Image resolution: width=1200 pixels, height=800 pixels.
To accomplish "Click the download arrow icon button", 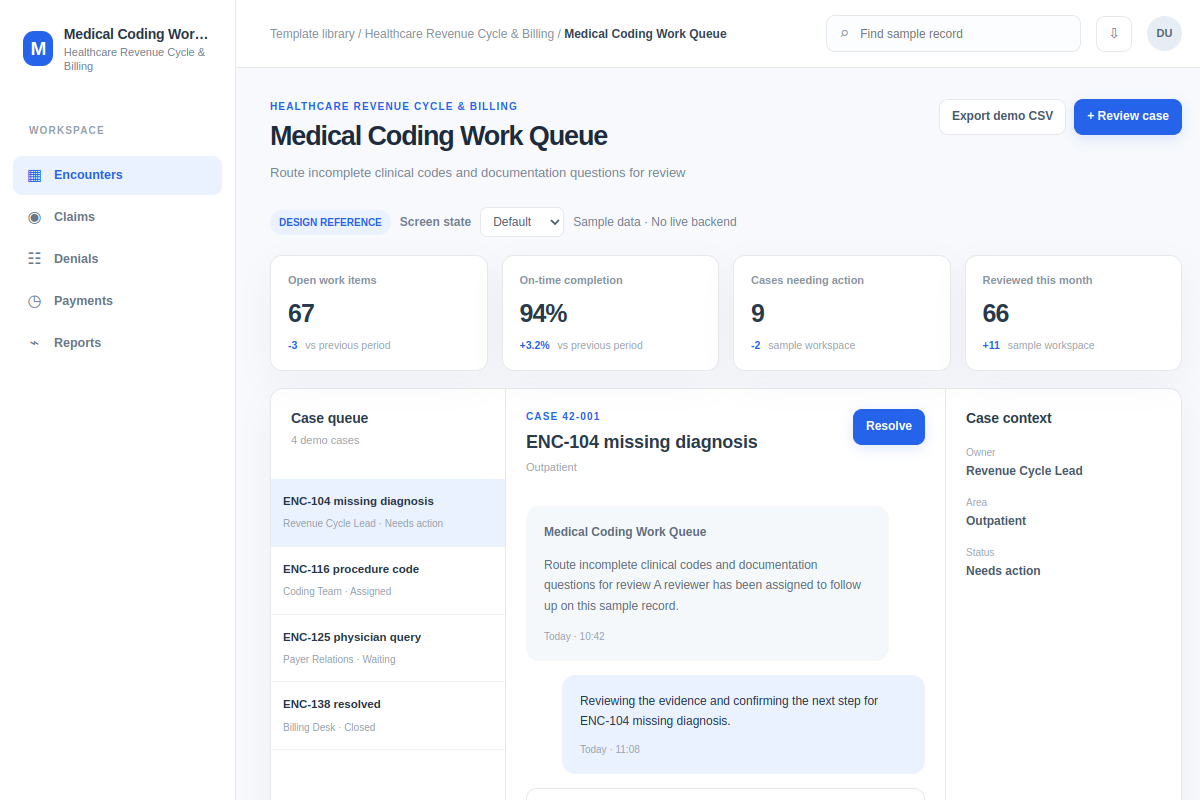I will (x=1114, y=33).
